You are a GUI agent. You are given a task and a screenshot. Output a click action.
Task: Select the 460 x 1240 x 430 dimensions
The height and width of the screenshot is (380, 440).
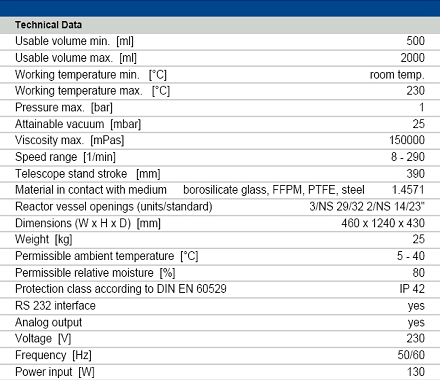click(383, 223)
